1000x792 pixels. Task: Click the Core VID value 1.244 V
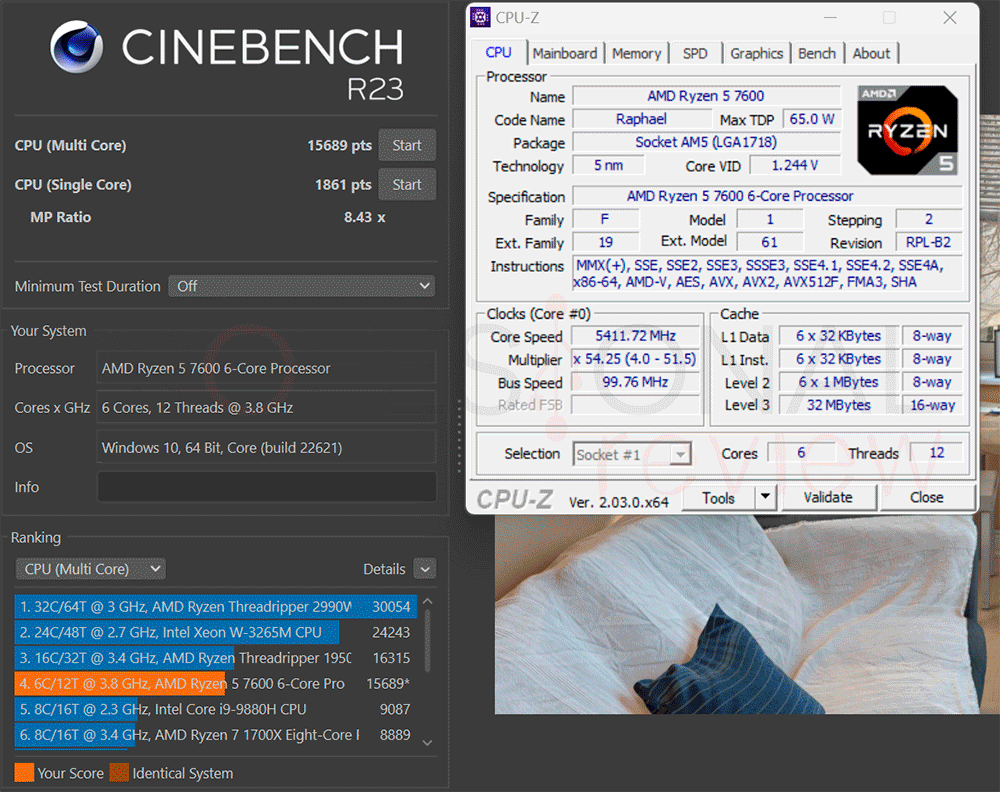(x=795, y=166)
